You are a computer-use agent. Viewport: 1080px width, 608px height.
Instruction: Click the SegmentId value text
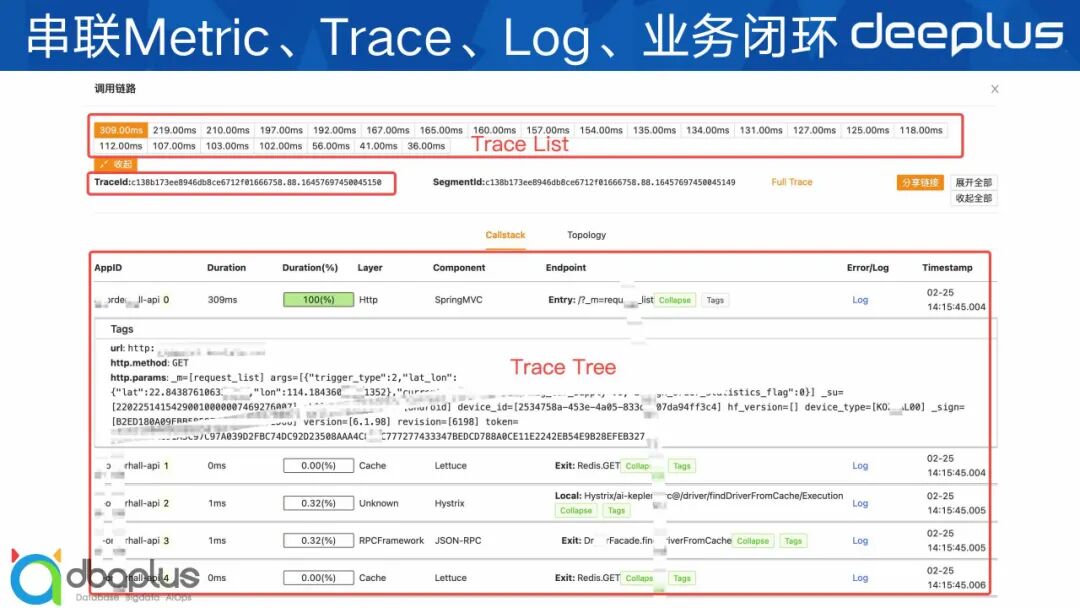(x=610, y=182)
